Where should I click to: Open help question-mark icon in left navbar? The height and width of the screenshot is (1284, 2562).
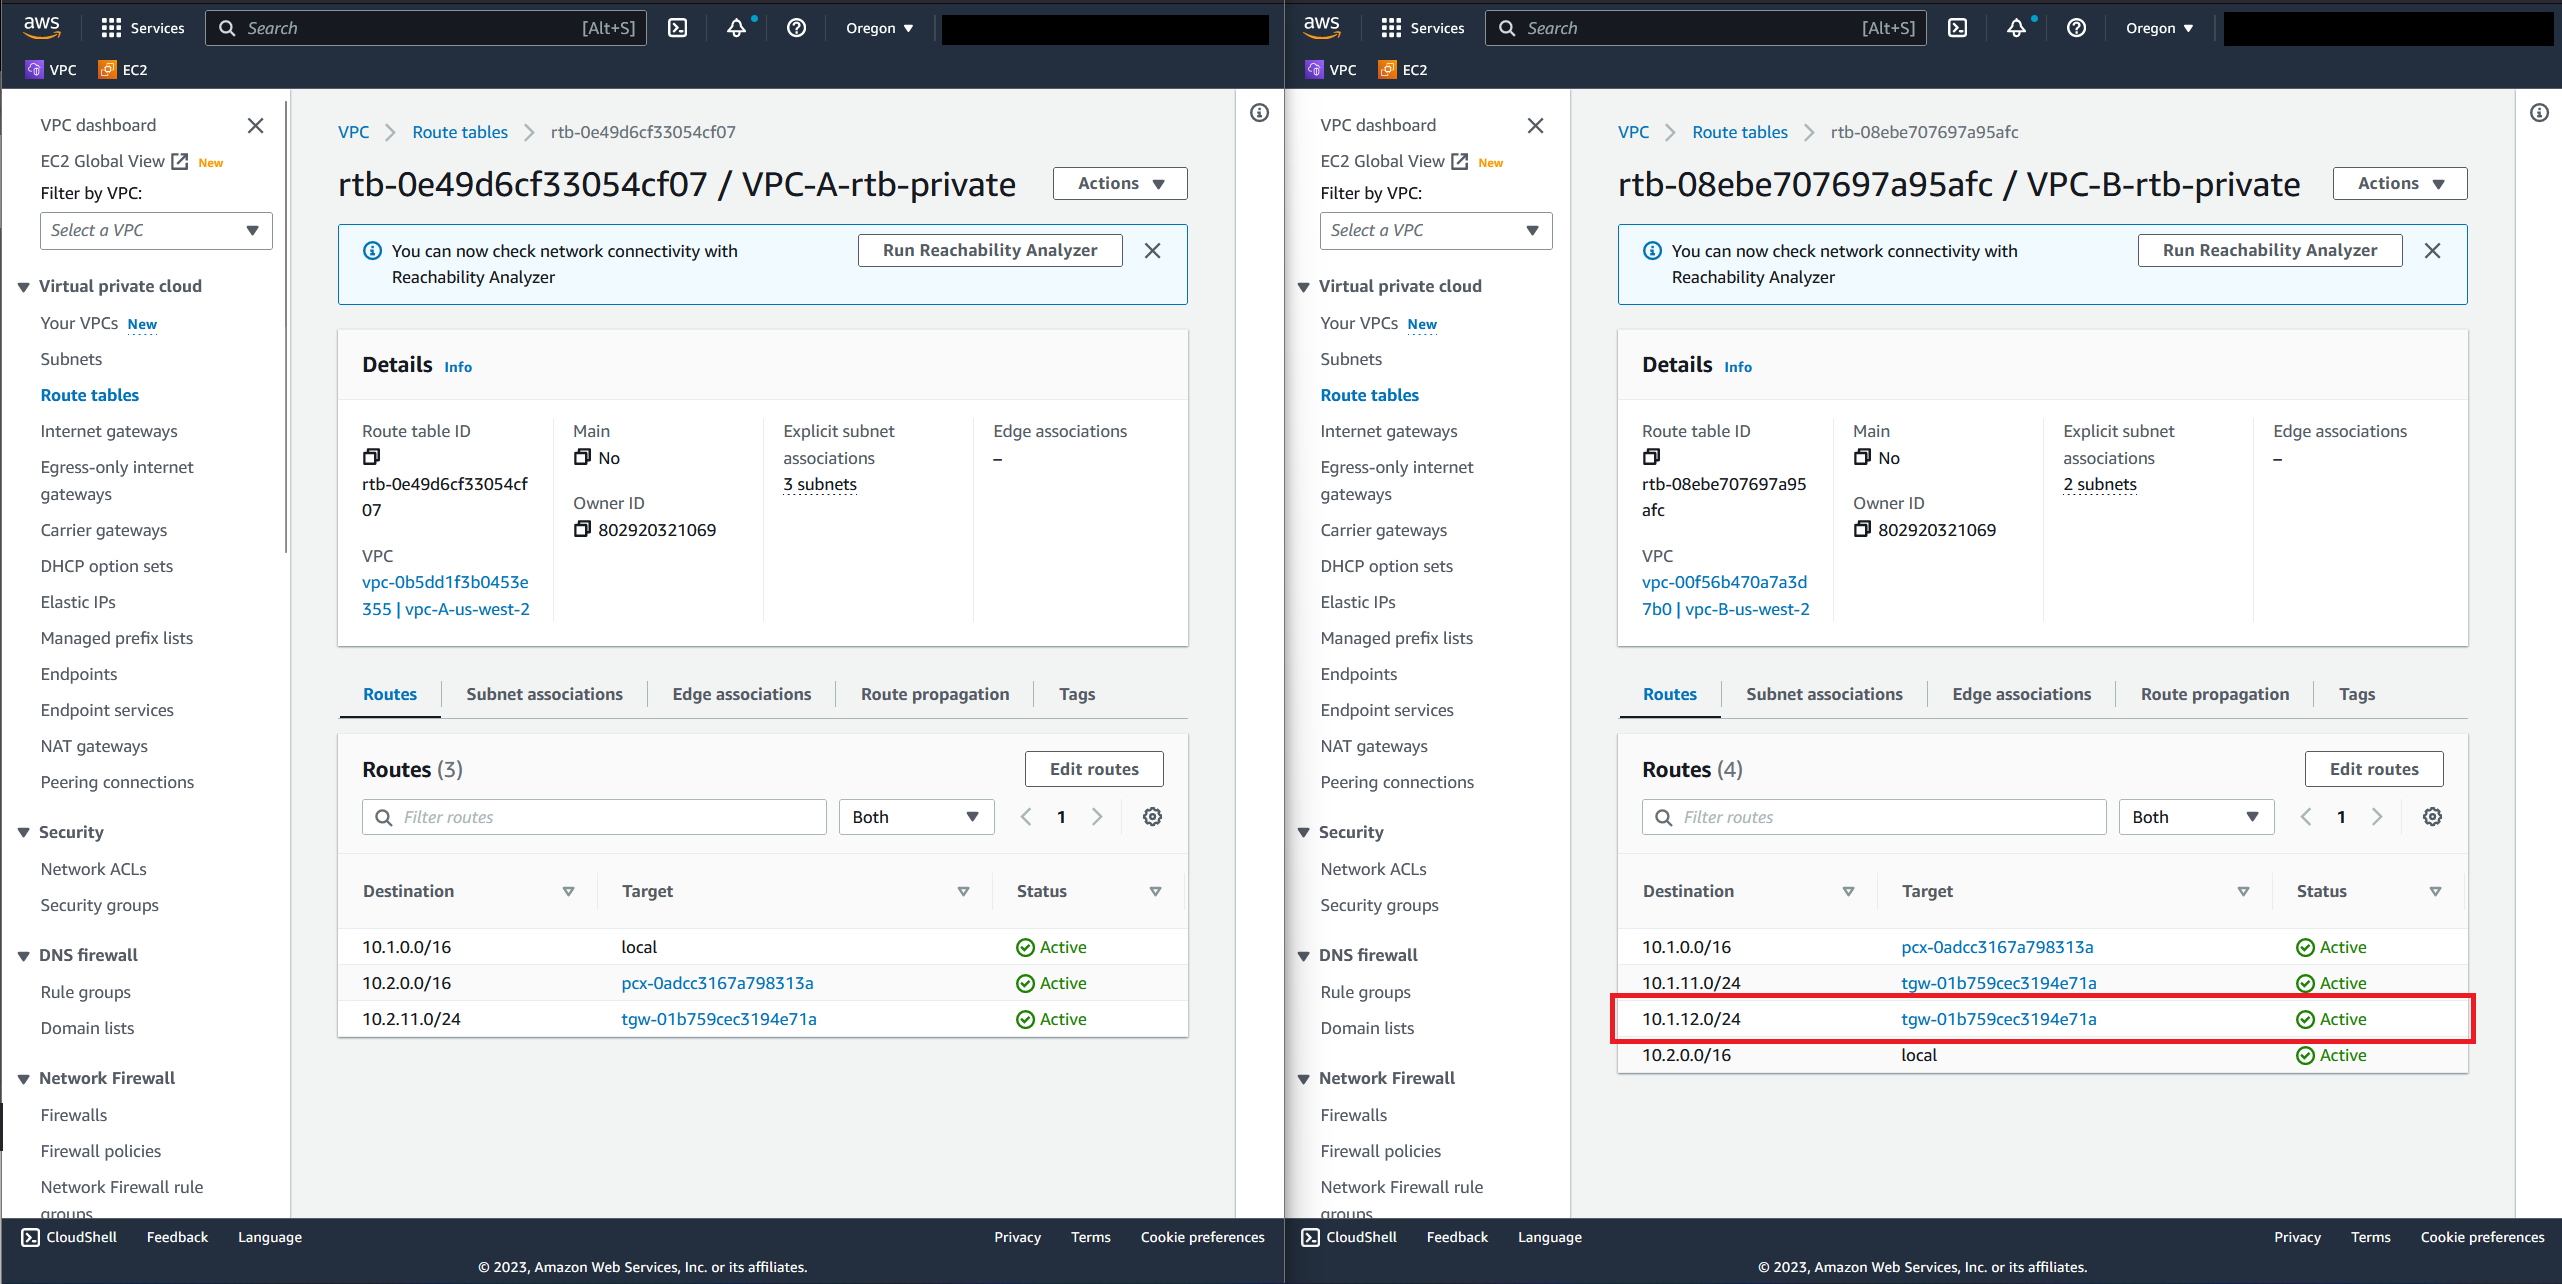click(796, 28)
